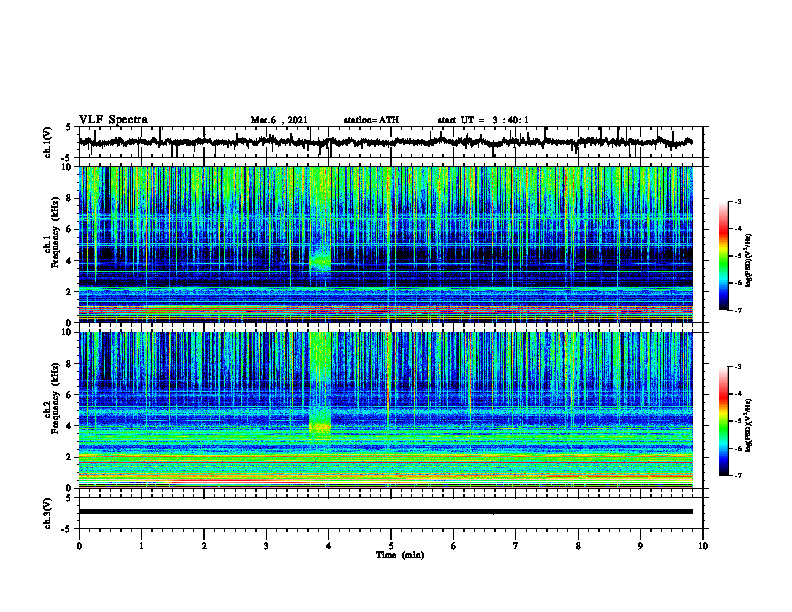
Task: Click the "-7" label below ch.2 colorbar
Action: [x=738, y=476]
